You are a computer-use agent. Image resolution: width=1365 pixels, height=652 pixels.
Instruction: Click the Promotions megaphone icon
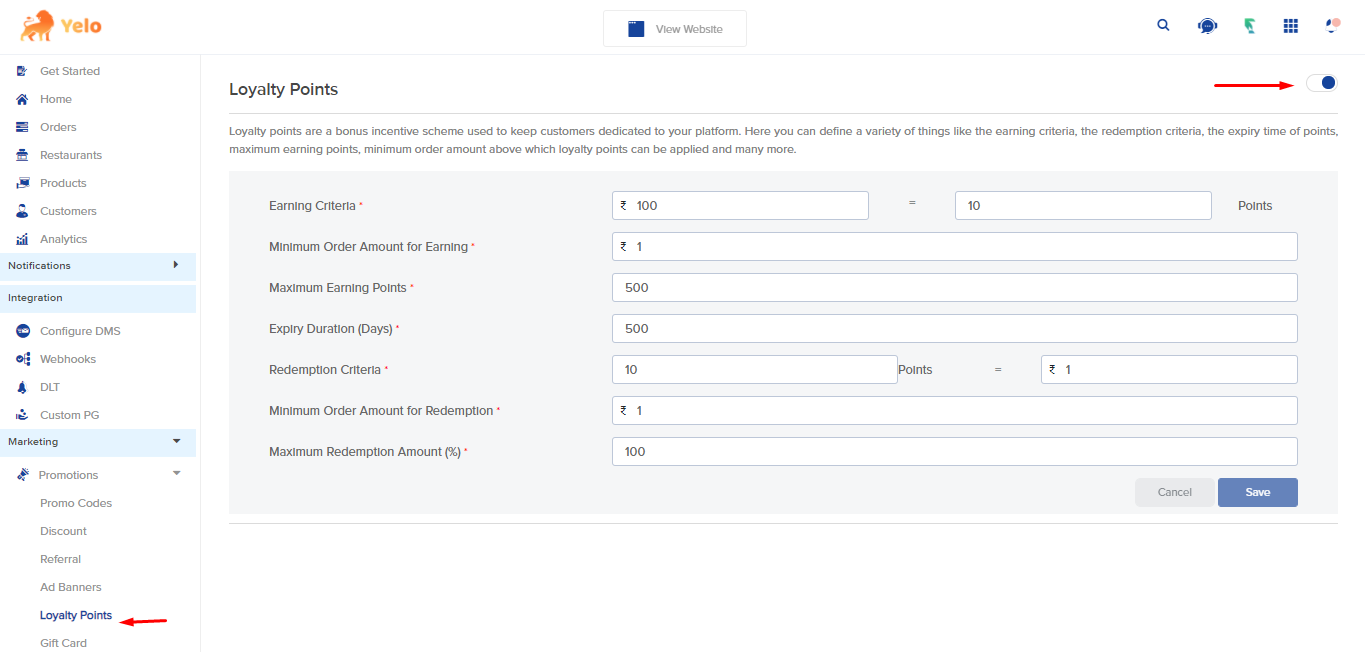pyautogui.click(x=22, y=475)
